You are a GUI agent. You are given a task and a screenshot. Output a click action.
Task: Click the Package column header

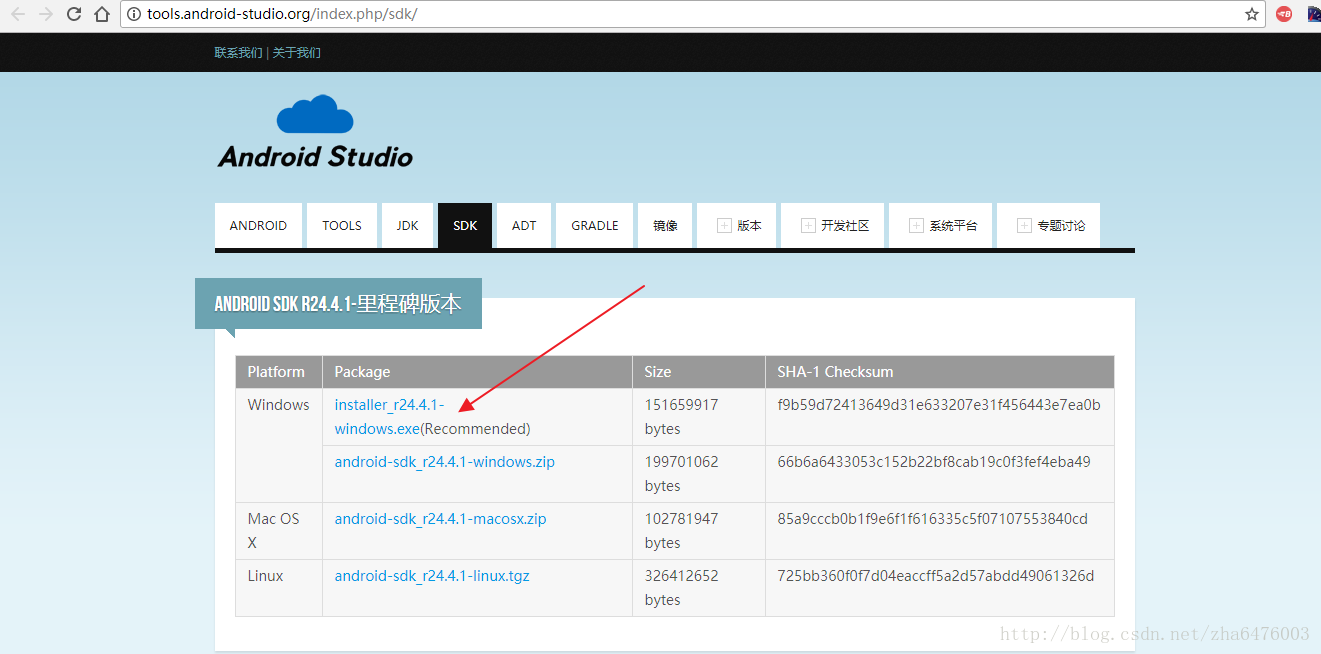477,372
